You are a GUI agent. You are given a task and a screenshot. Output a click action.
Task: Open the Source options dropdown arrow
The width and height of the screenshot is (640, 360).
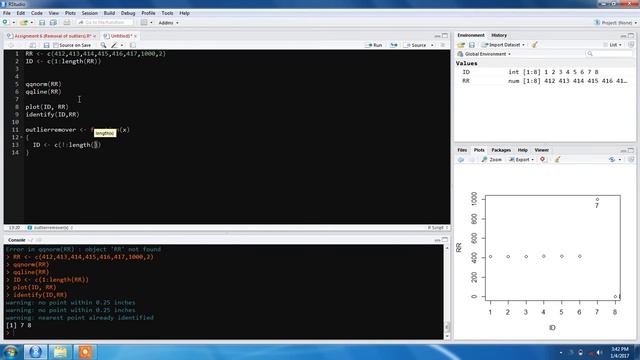[432, 45]
